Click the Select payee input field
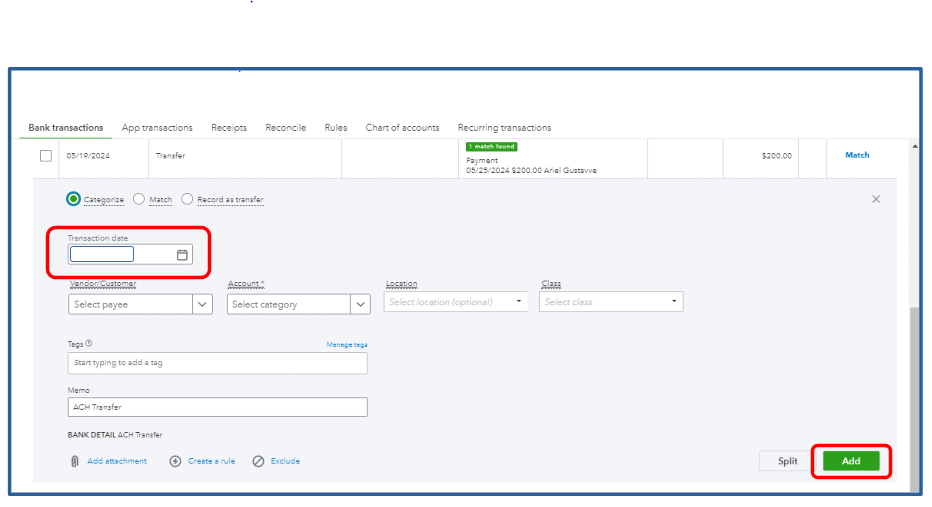The width and height of the screenshot is (932, 507). tap(130, 304)
